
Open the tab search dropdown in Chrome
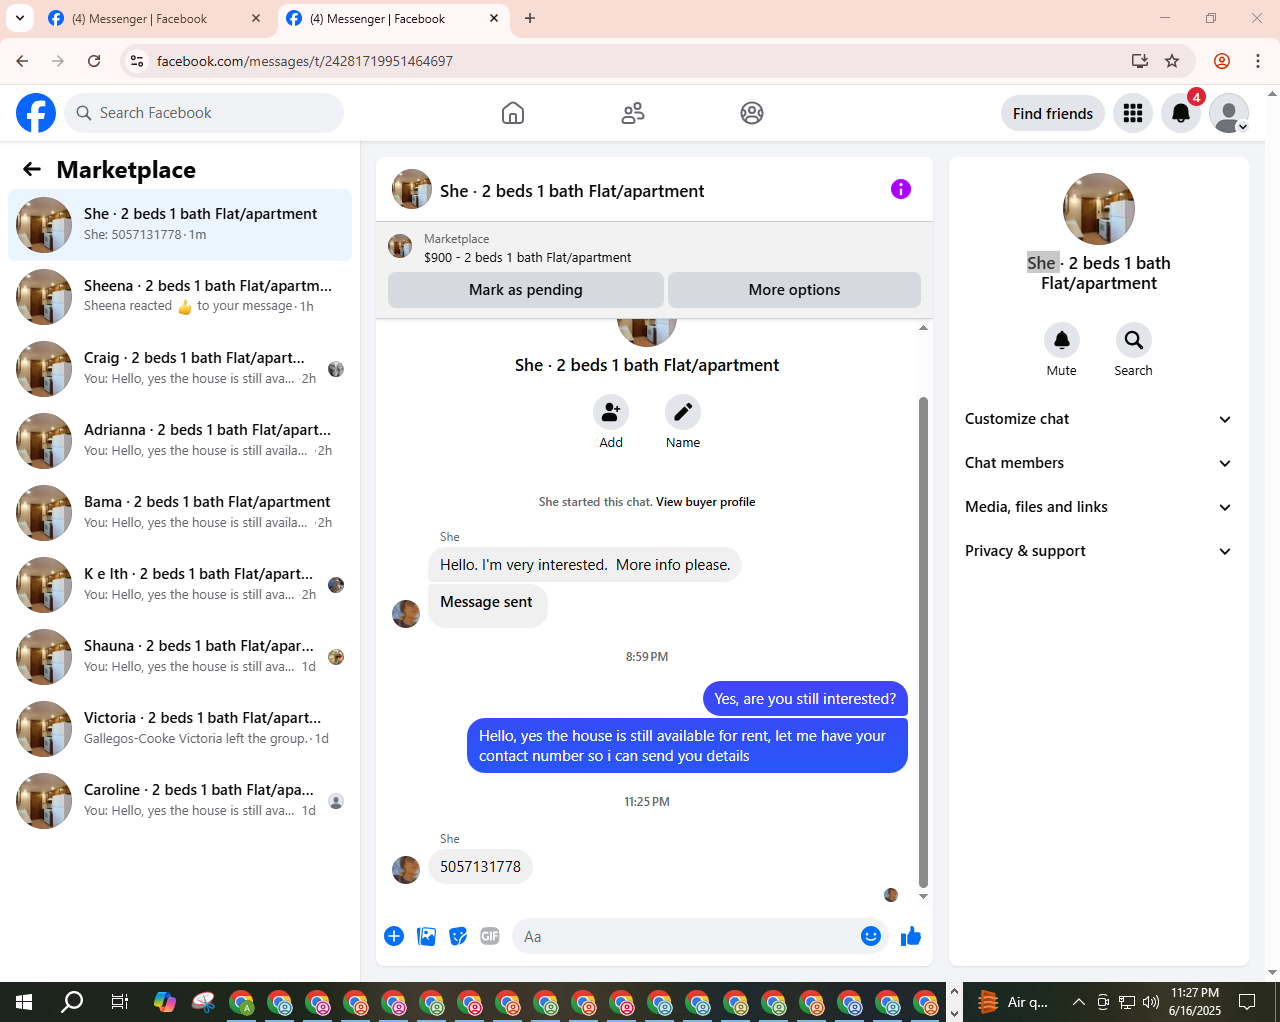tap(20, 18)
